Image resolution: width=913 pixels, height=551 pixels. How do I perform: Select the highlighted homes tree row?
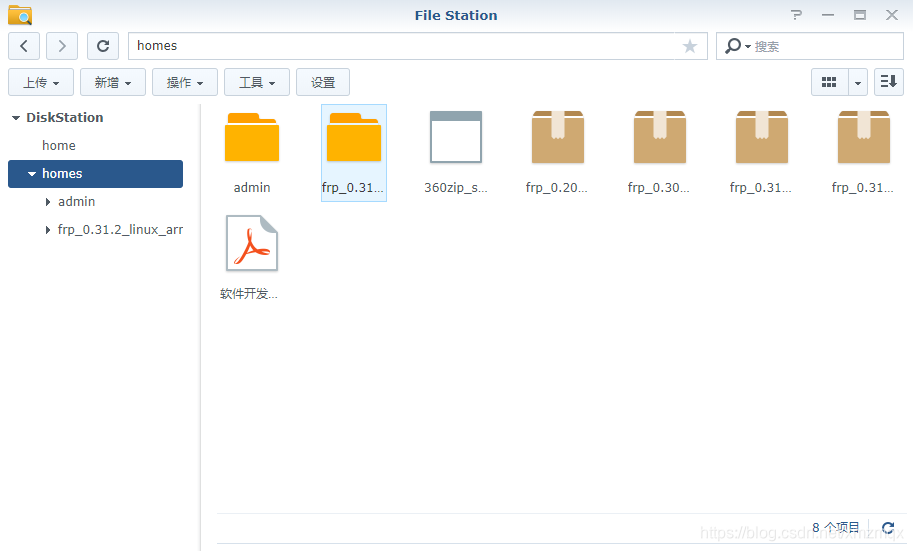tap(95, 174)
